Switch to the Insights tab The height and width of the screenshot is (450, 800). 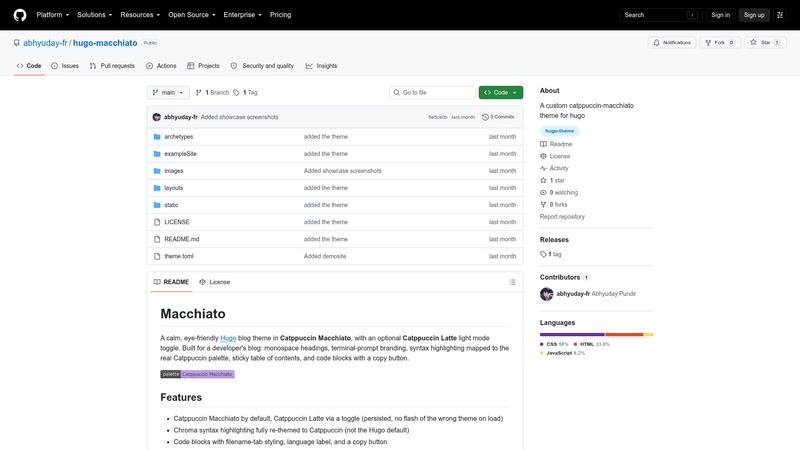click(x=321, y=66)
